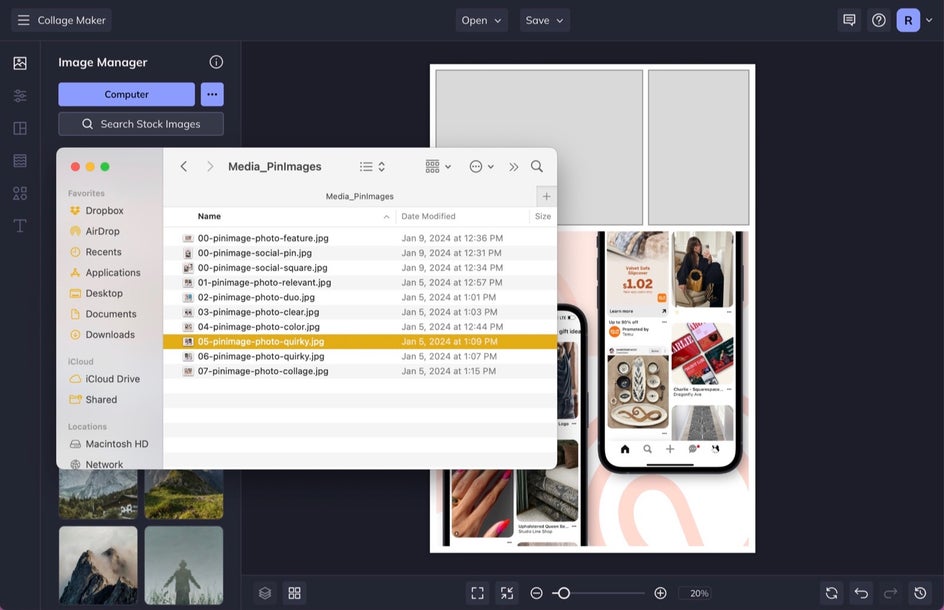Screen dimensions: 944x610
Task: Expand the Save dropdown menu
Action: pyautogui.click(x=545, y=20)
